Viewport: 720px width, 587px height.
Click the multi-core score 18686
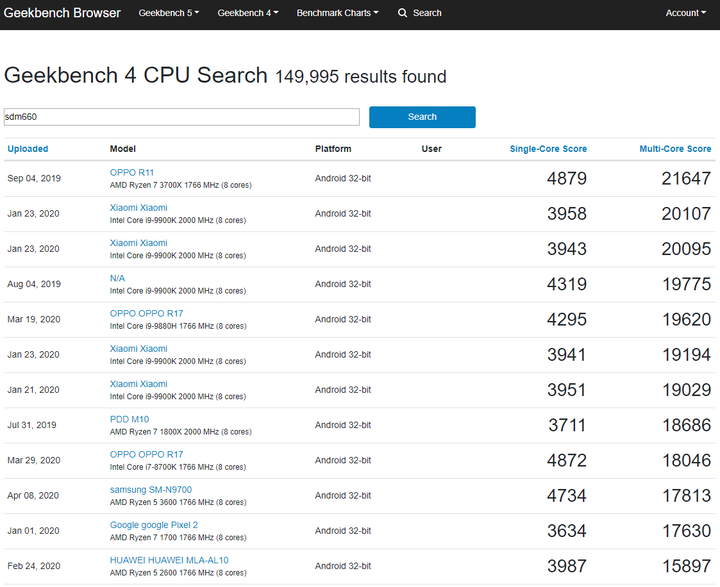[686, 425]
